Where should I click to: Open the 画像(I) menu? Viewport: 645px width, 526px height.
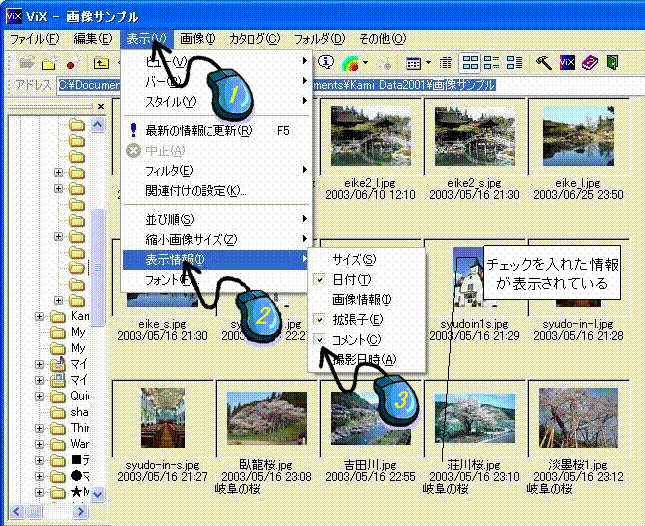[x=197, y=39]
